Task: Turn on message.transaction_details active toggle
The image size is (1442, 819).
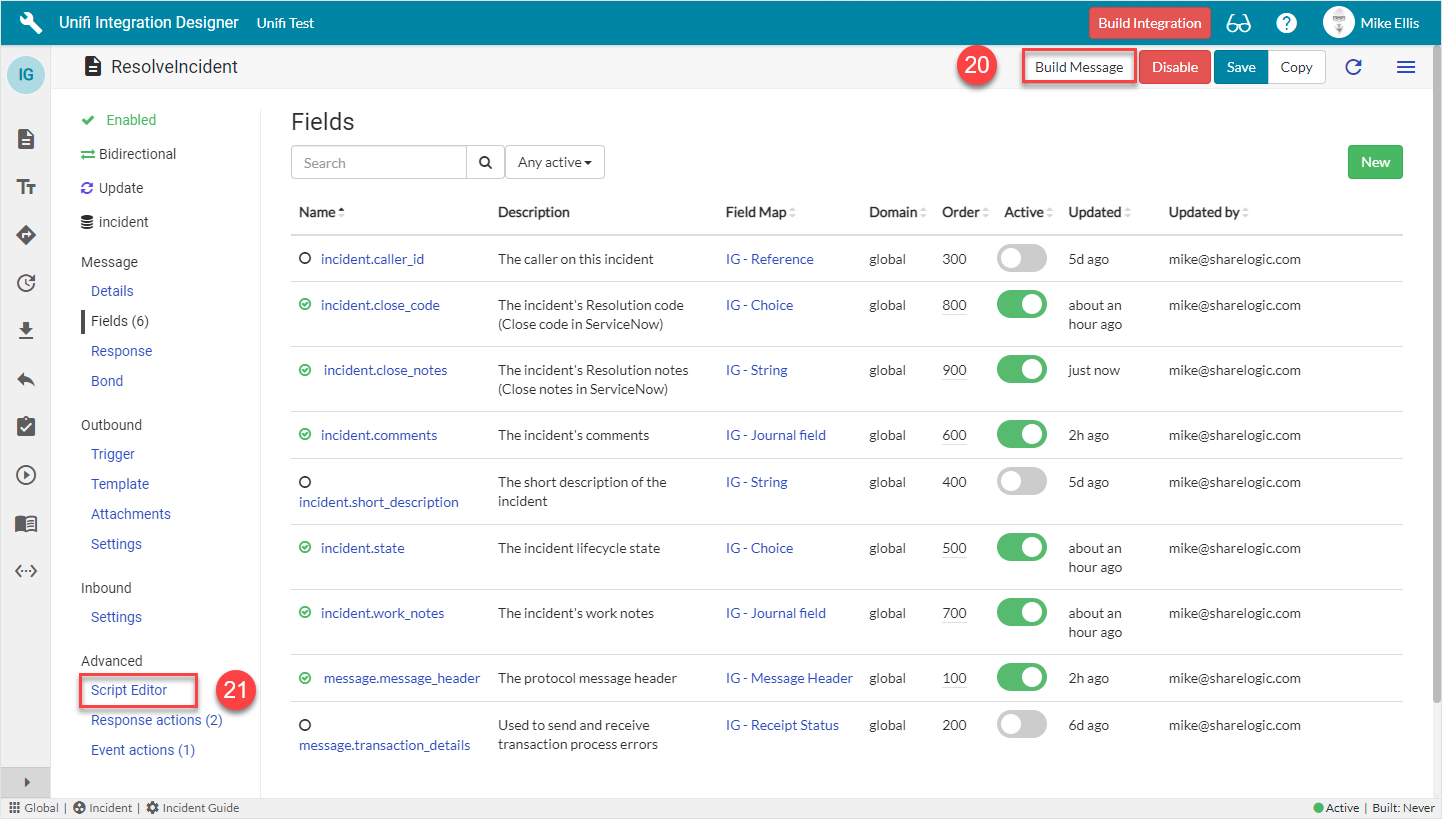Action: tap(1021, 725)
